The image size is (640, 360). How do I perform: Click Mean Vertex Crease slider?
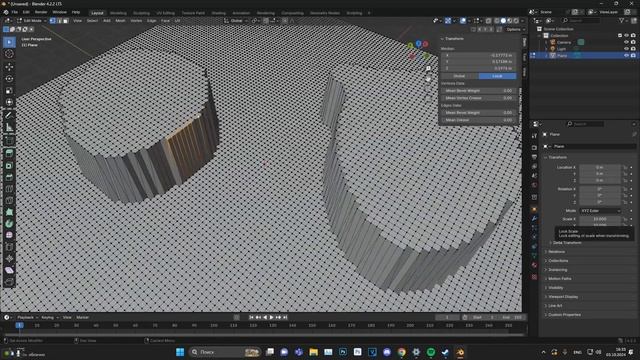[x=479, y=98]
